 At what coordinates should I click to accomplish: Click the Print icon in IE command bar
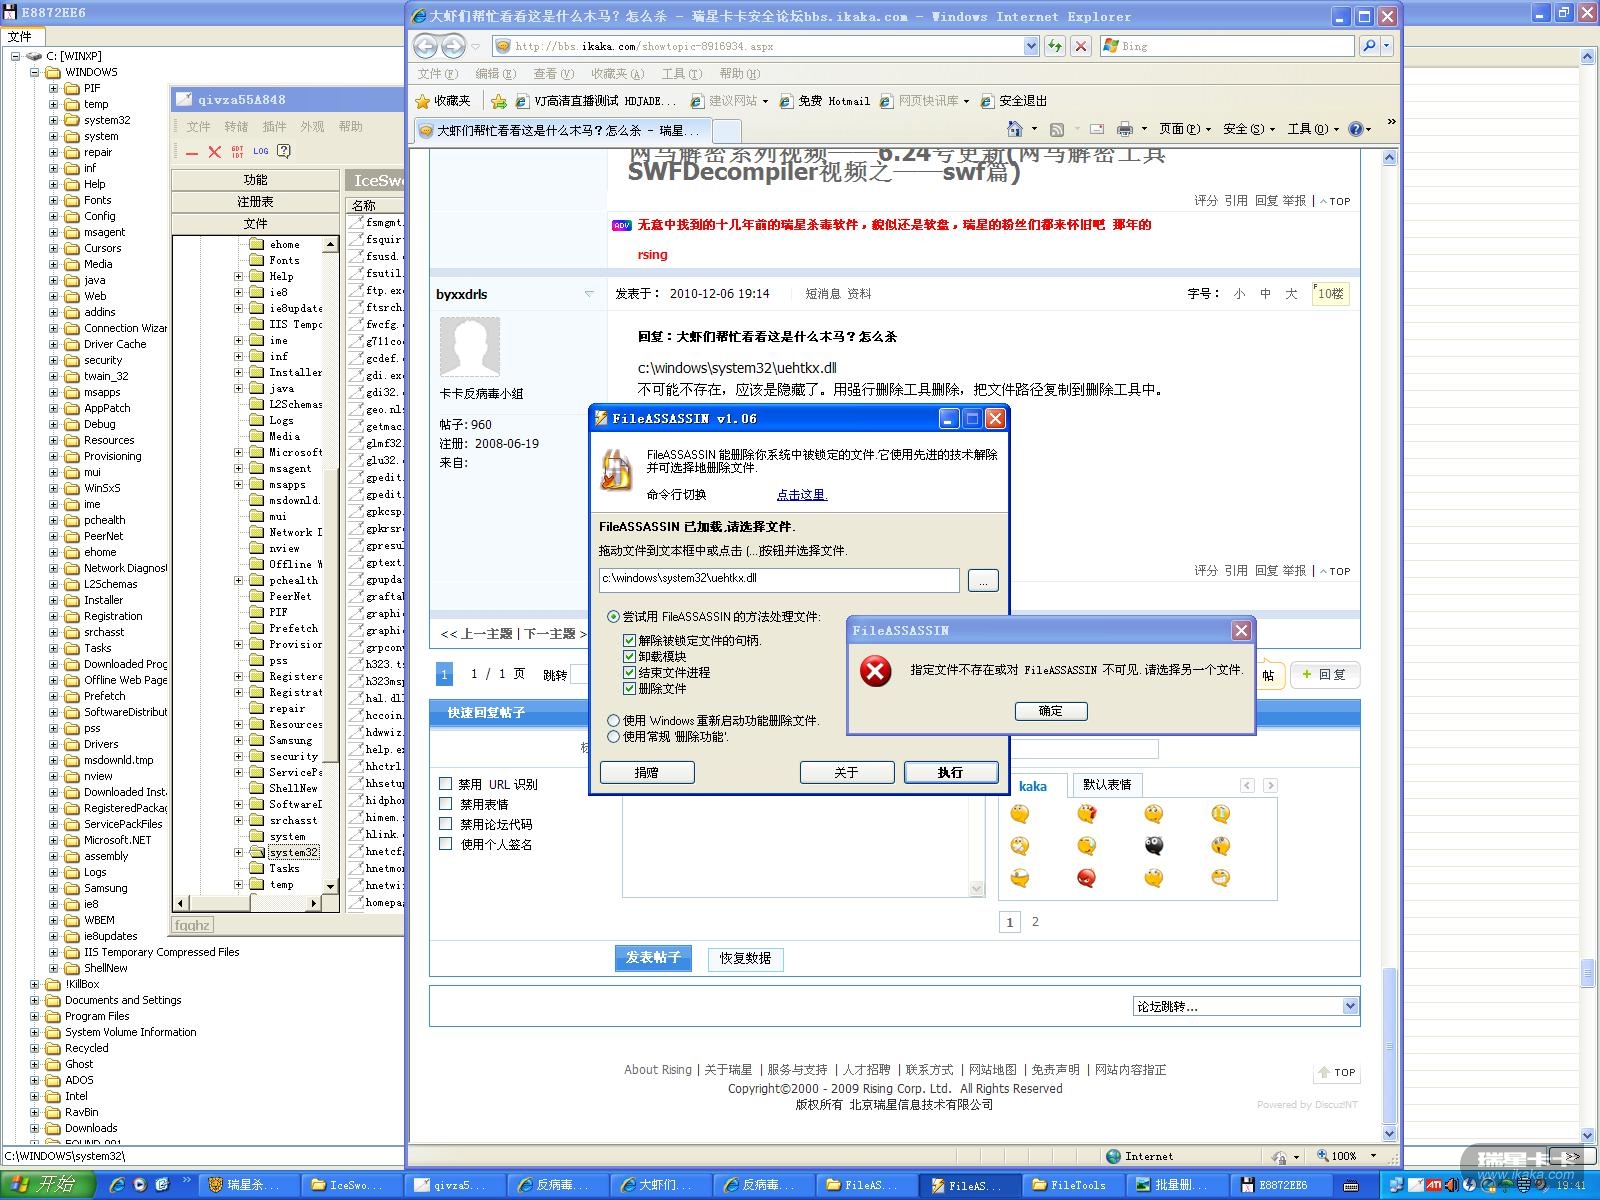(x=1125, y=129)
